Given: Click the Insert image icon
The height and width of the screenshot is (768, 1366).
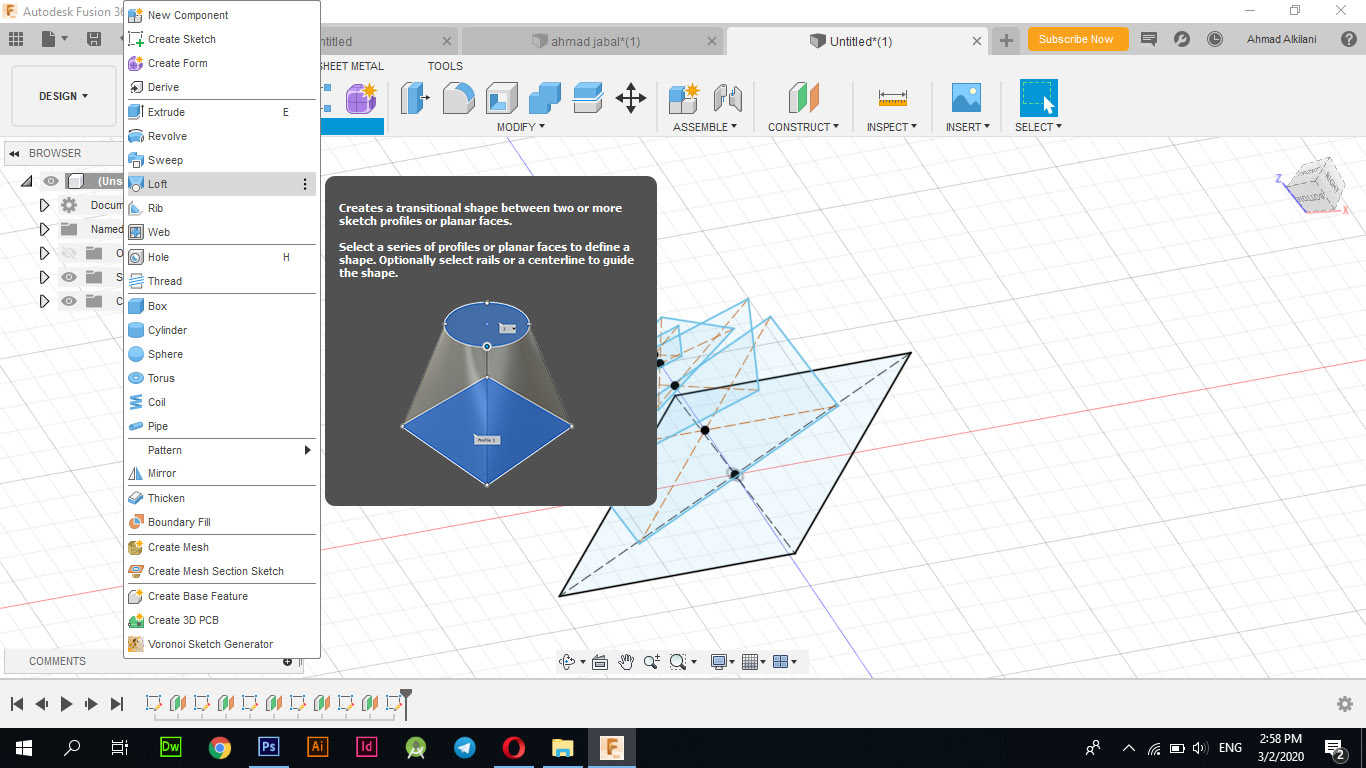Looking at the screenshot, I should (x=966, y=98).
